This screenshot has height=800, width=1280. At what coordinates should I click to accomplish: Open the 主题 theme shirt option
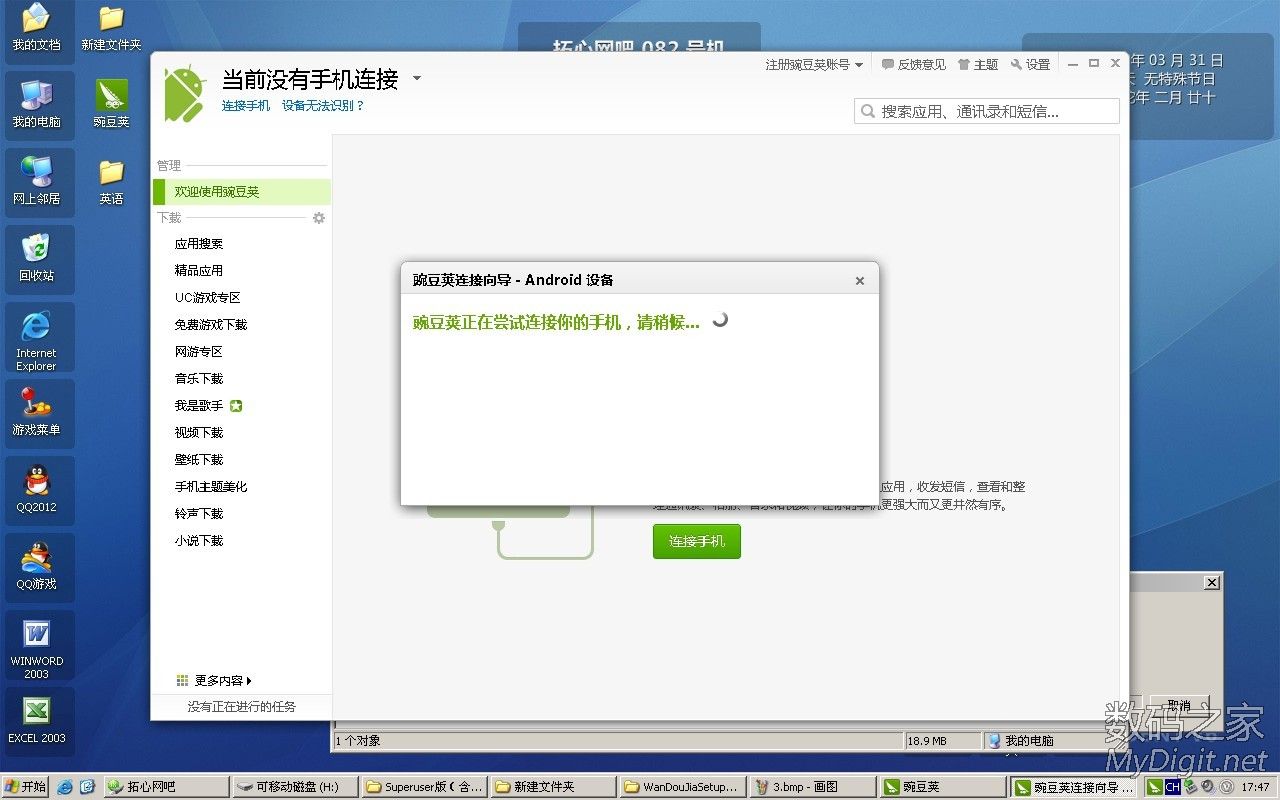click(978, 64)
